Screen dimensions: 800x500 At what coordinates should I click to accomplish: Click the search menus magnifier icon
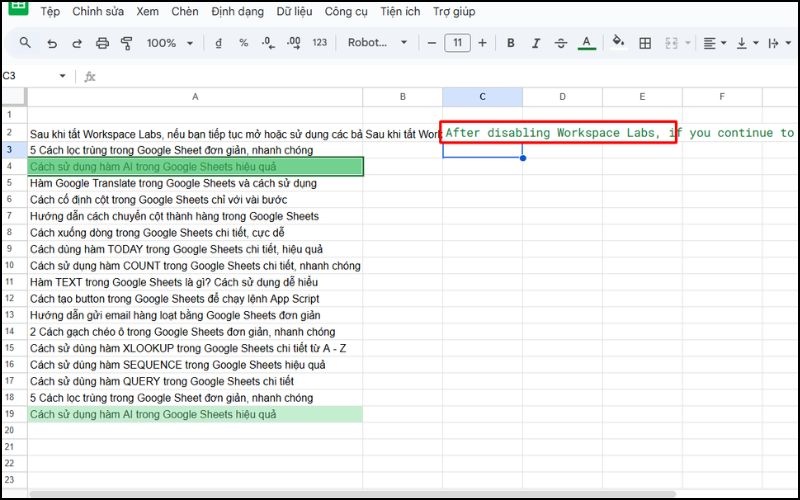point(25,43)
